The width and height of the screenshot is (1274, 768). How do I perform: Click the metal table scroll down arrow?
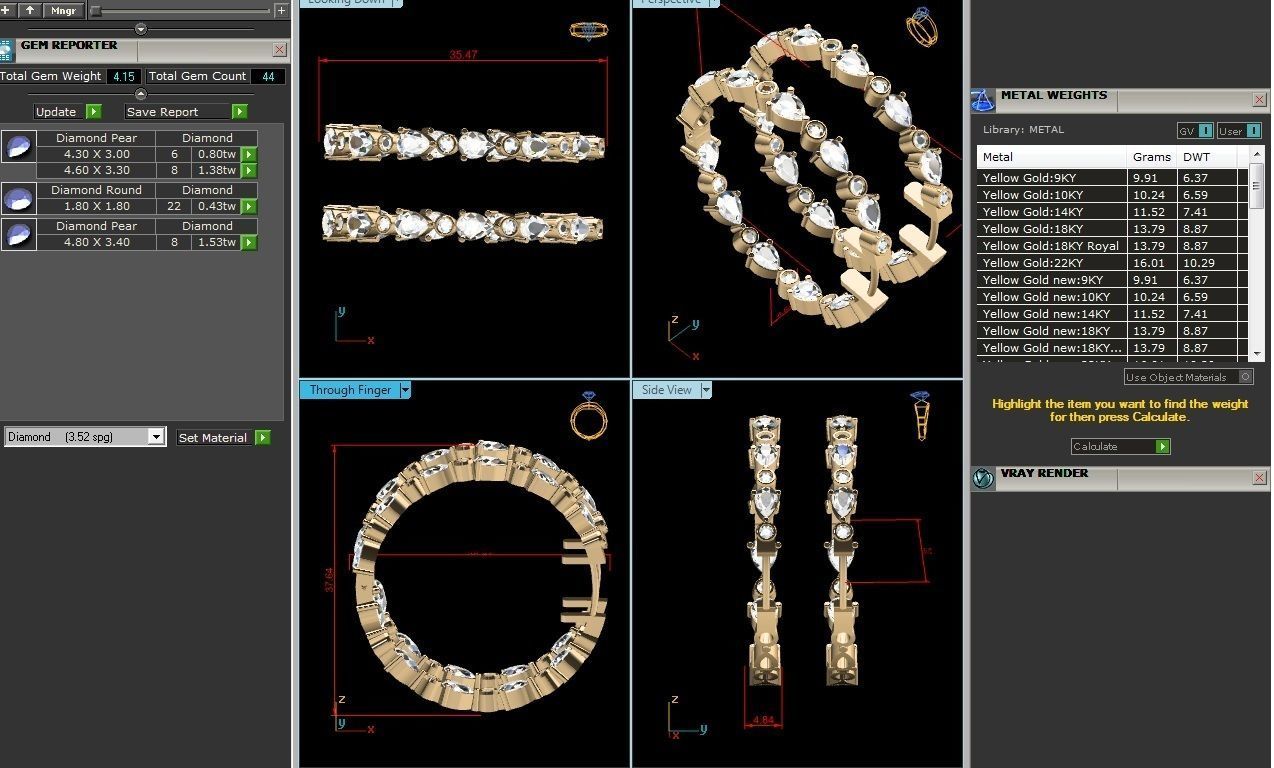pos(1257,353)
